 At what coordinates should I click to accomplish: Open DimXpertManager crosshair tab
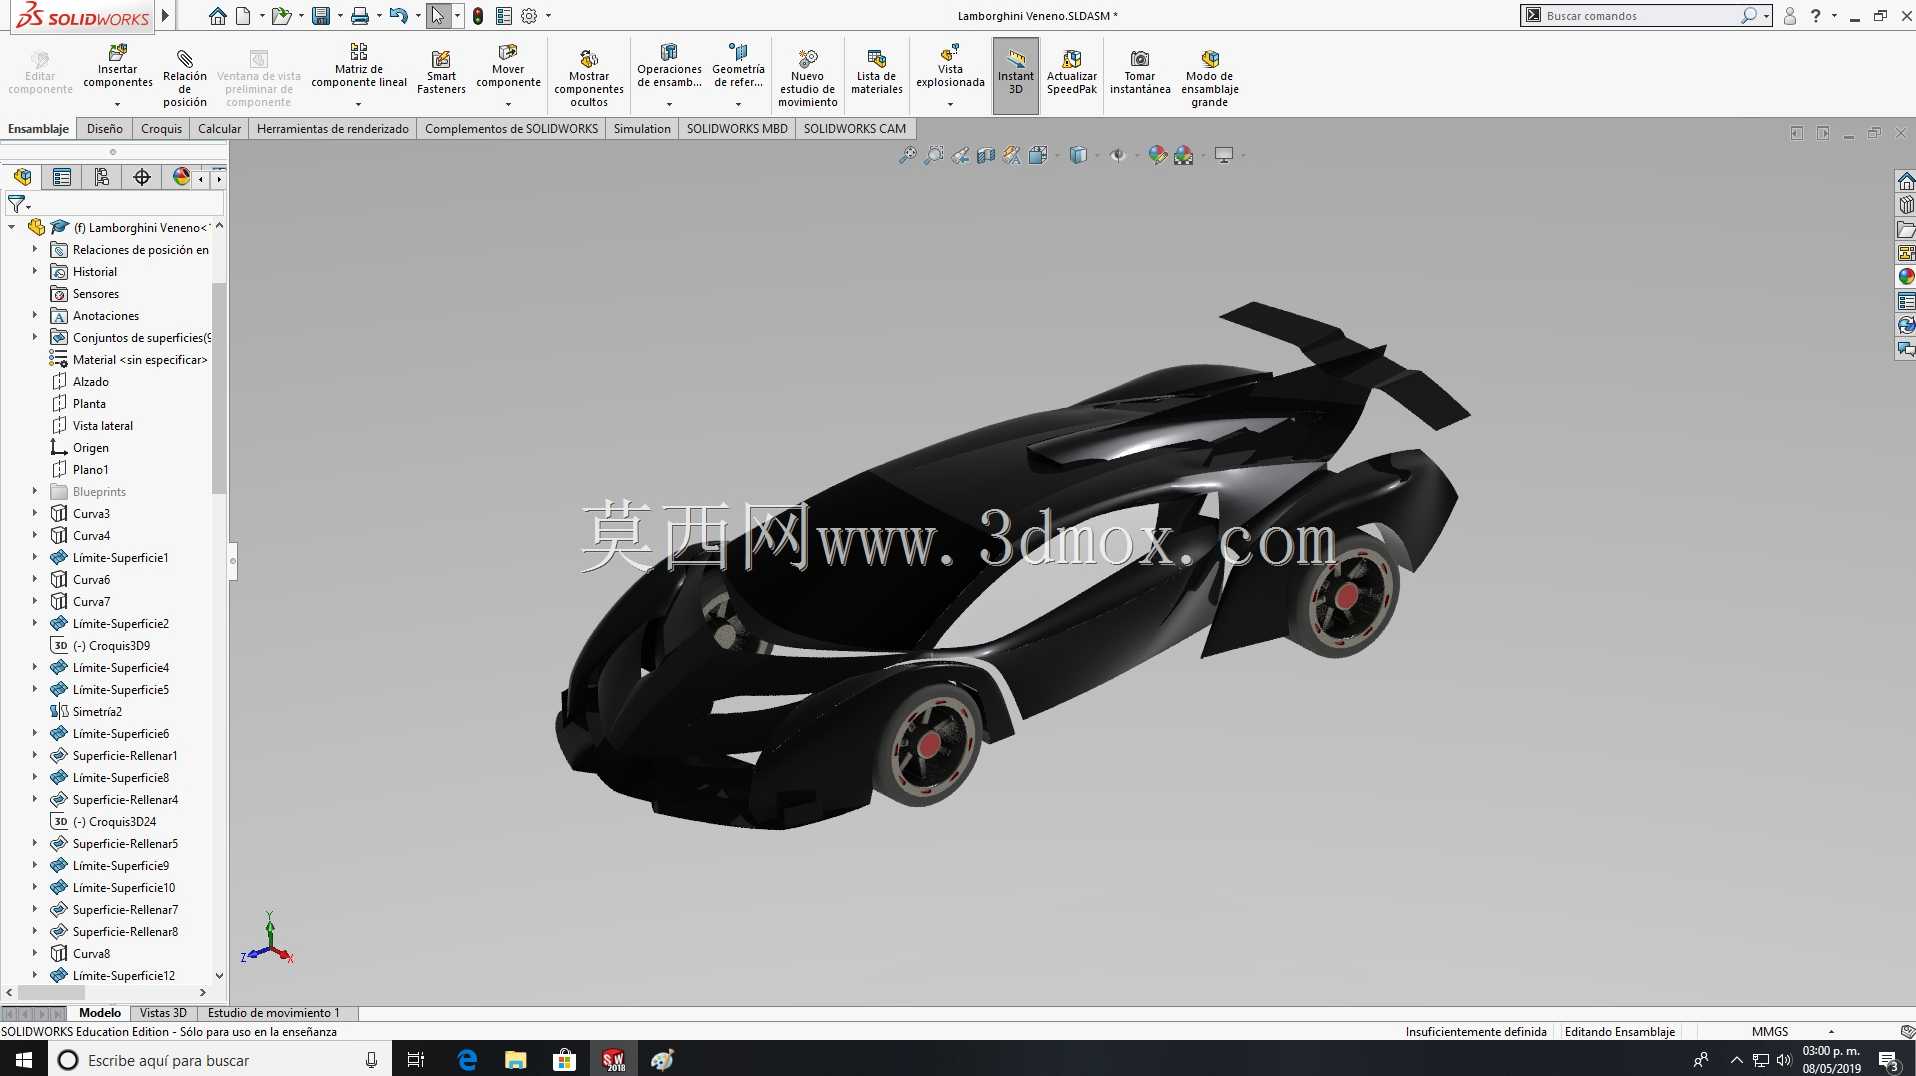click(142, 177)
